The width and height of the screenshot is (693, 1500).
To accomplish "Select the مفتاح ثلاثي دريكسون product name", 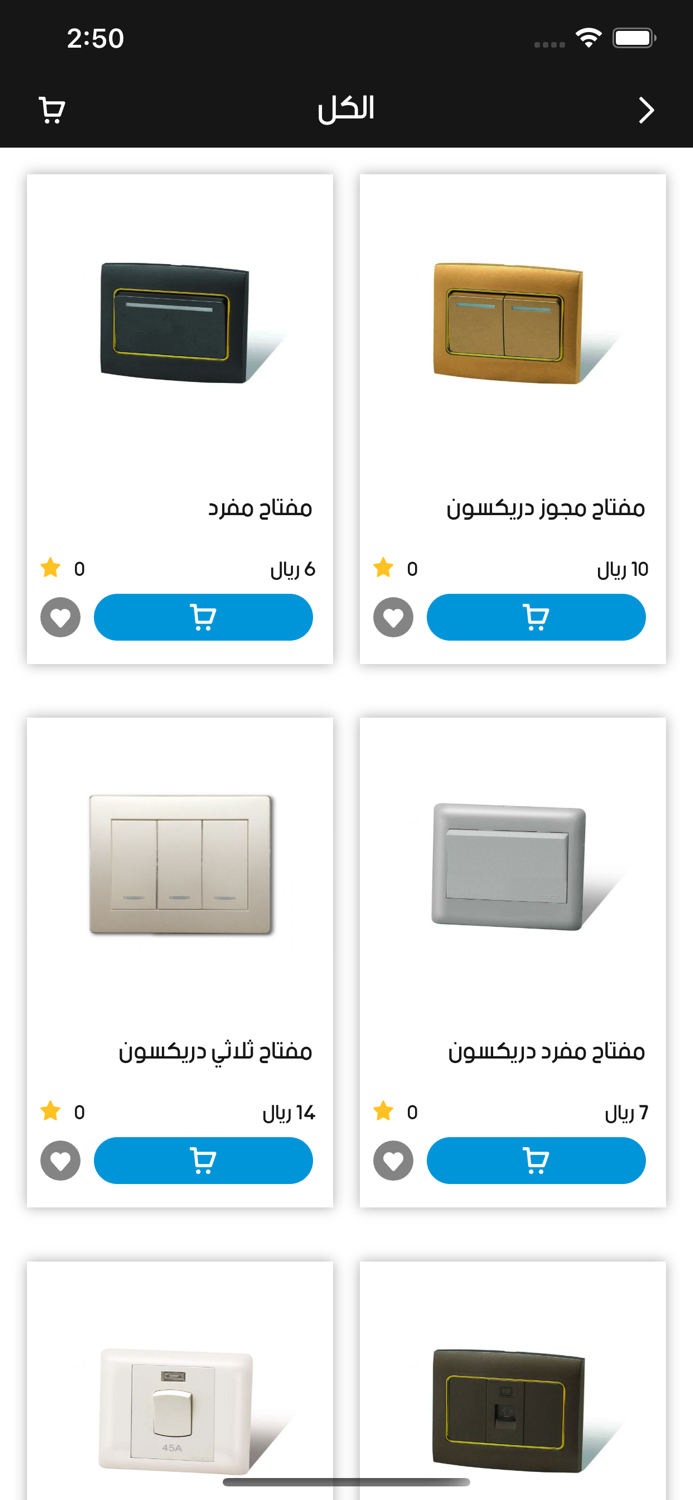I will [x=232, y=1051].
